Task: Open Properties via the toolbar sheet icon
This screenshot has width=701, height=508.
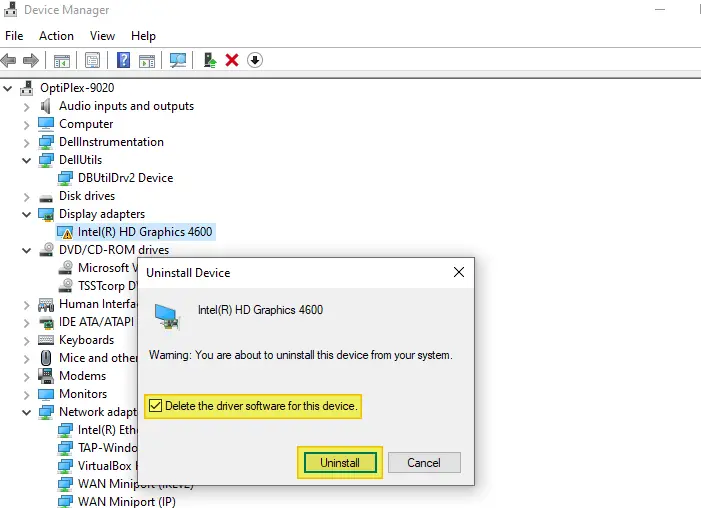Action: (93, 60)
